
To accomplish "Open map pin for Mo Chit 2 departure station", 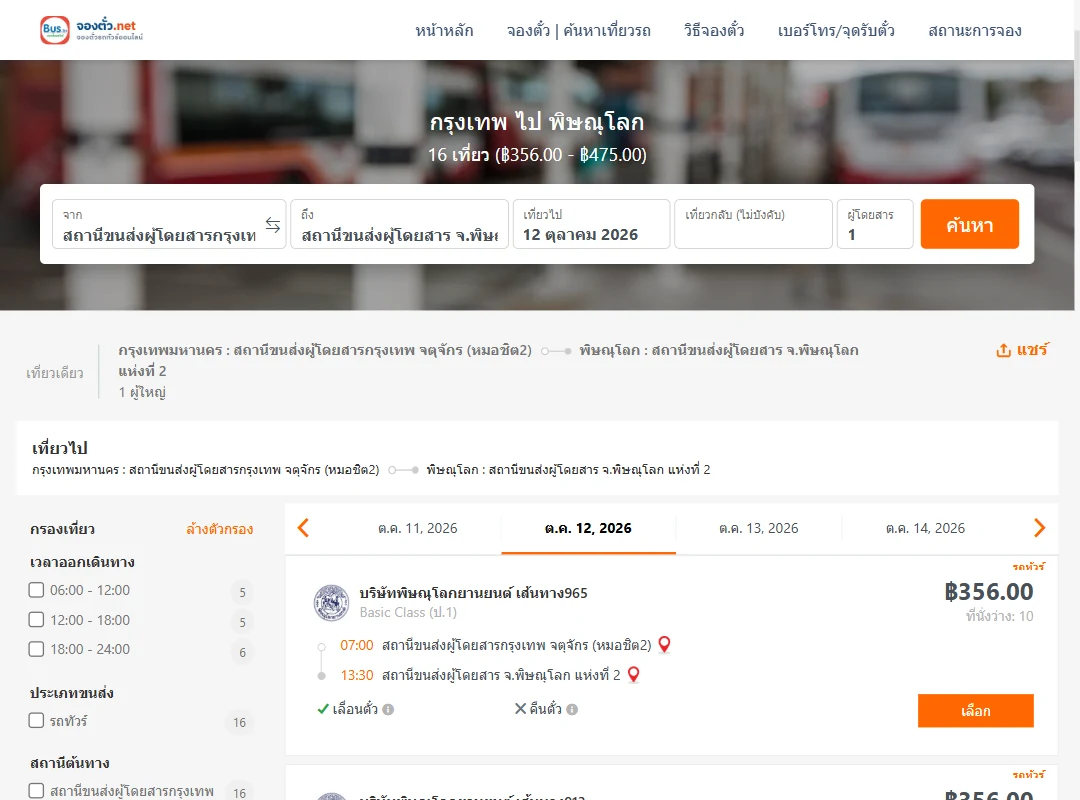I will tap(664, 645).
